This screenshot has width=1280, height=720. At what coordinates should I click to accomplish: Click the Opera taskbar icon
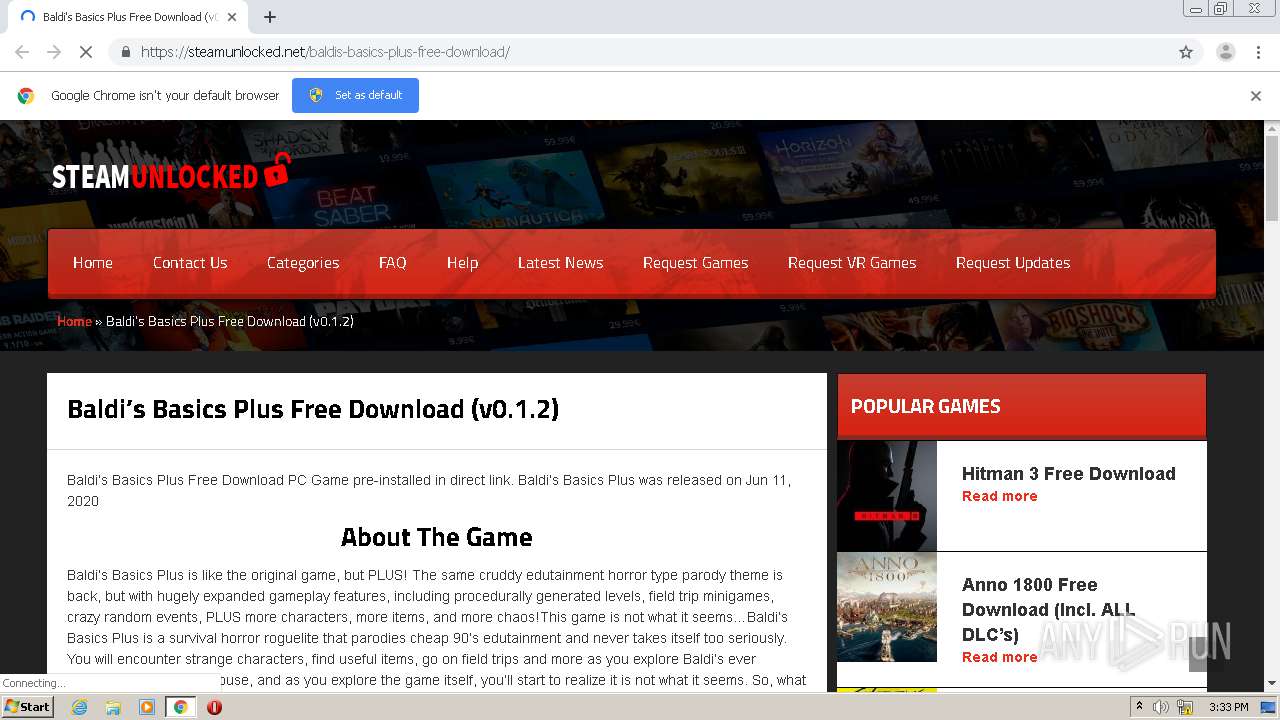click(x=214, y=707)
